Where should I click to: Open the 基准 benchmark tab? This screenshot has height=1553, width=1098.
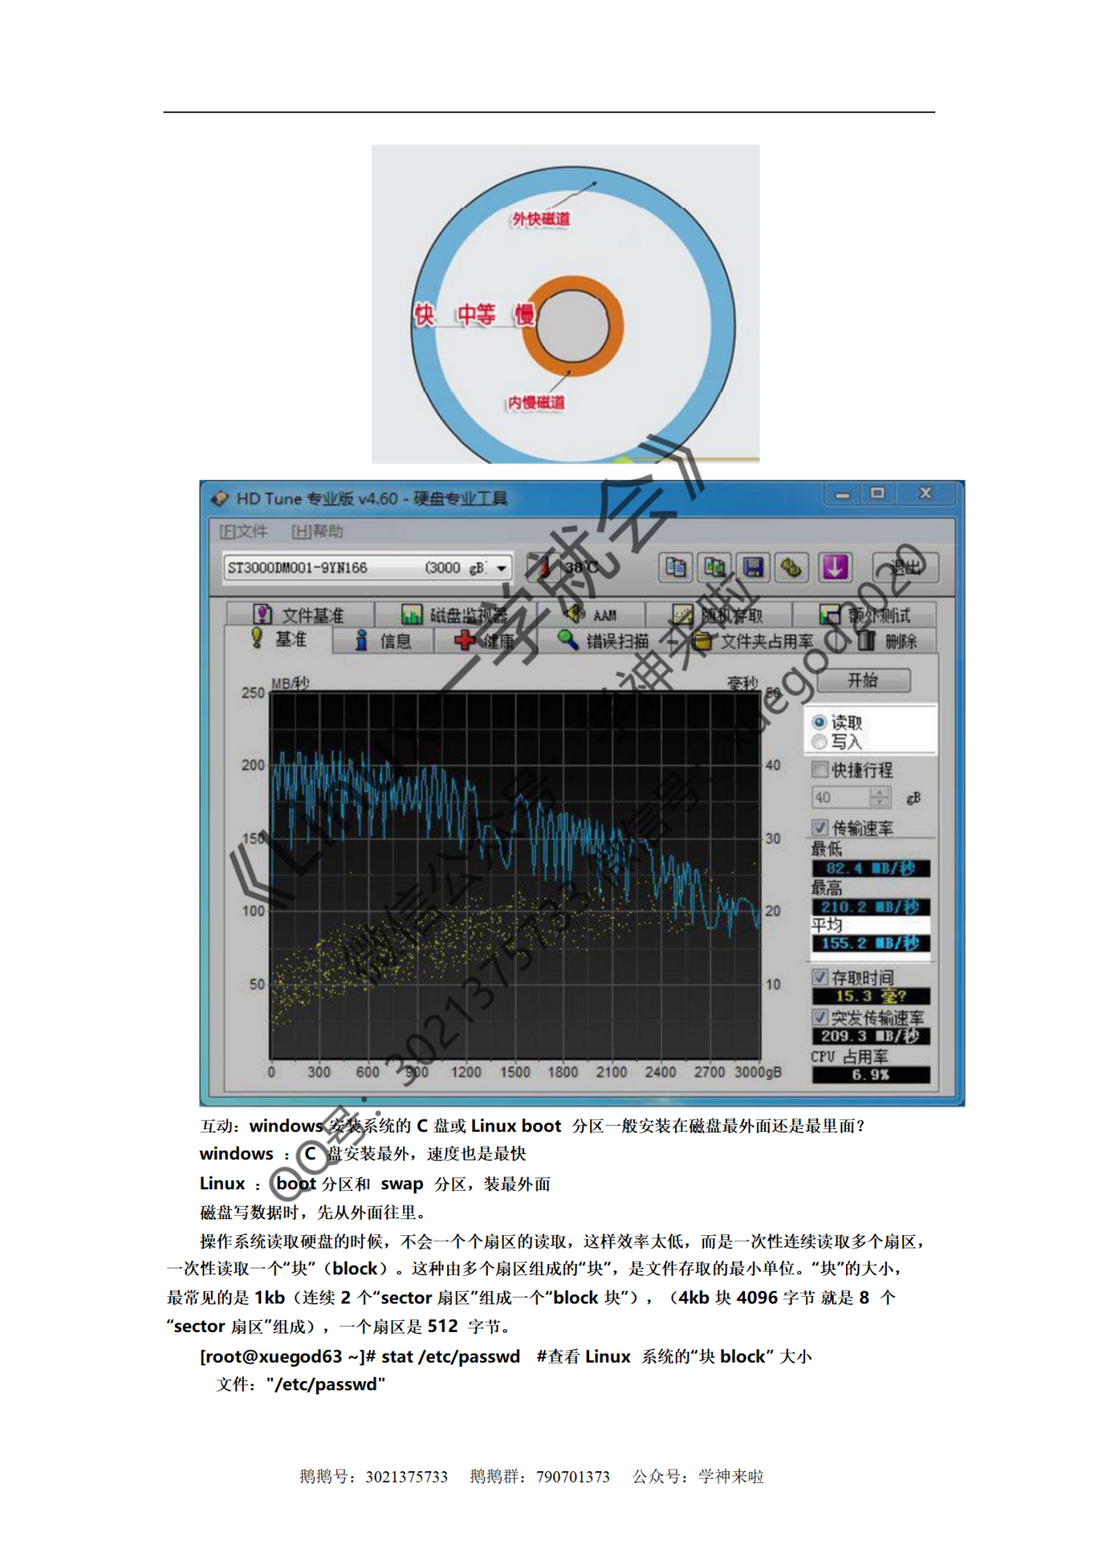(279, 640)
